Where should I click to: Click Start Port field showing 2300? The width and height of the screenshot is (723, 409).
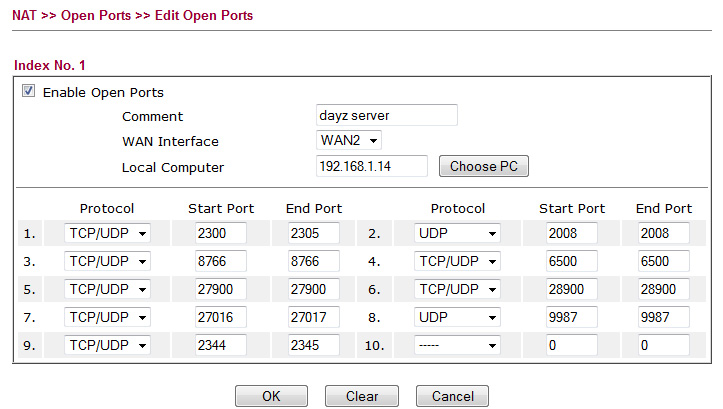[x=220, y=233]
